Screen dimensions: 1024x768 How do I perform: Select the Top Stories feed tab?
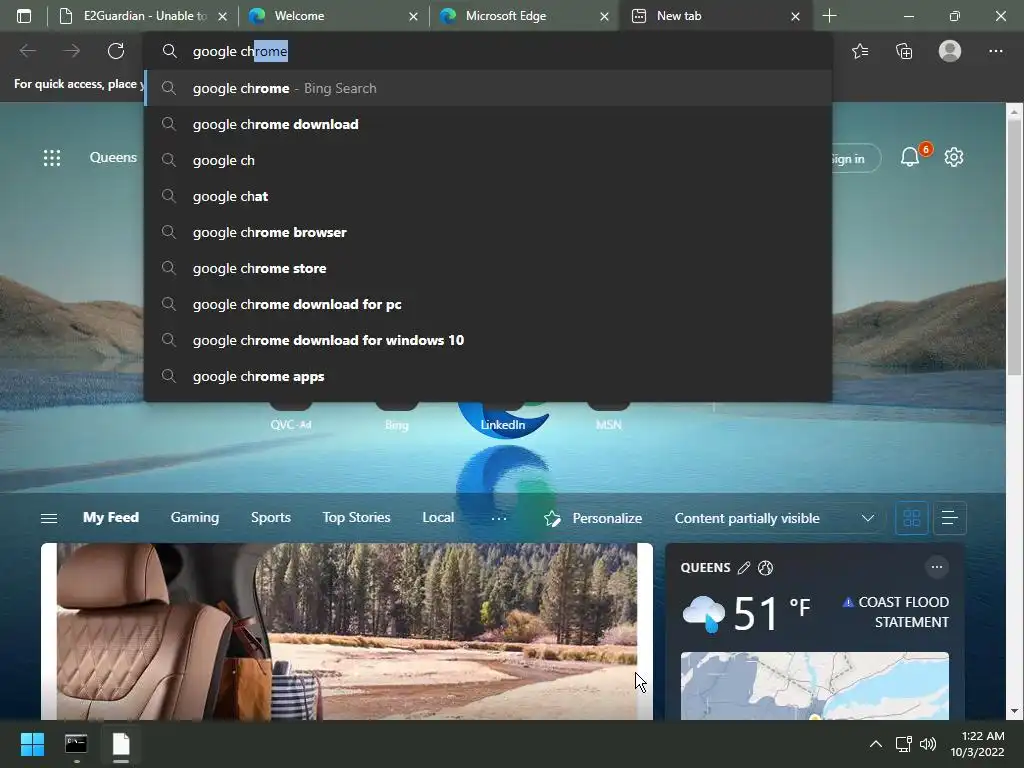[356, 517]
